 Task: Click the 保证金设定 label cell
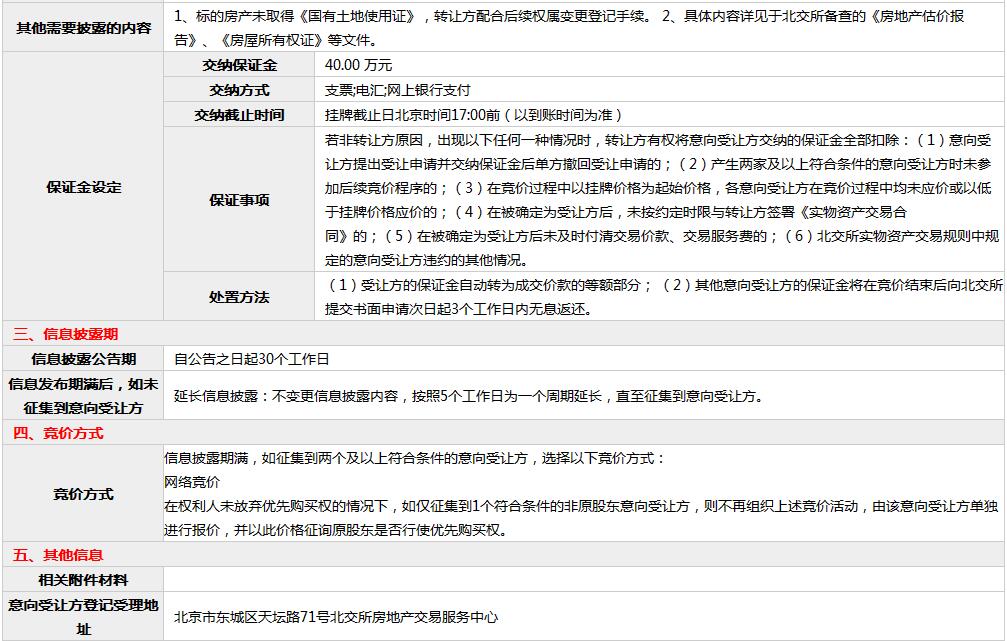(x=83, y=187)
